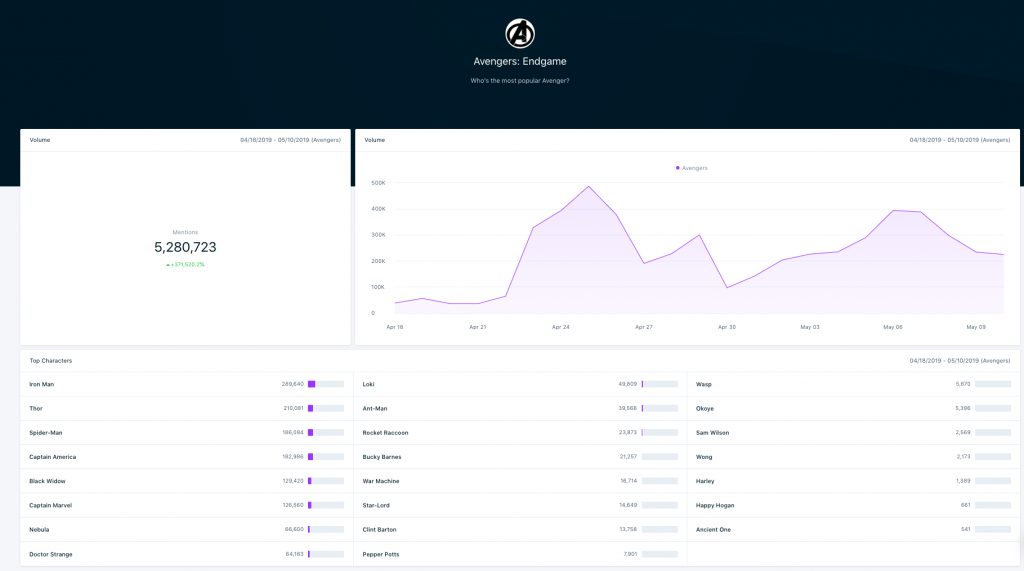Viewport: 1024px width, 571px height.
Task: Select the Harley label
Action: click(705, 481)
